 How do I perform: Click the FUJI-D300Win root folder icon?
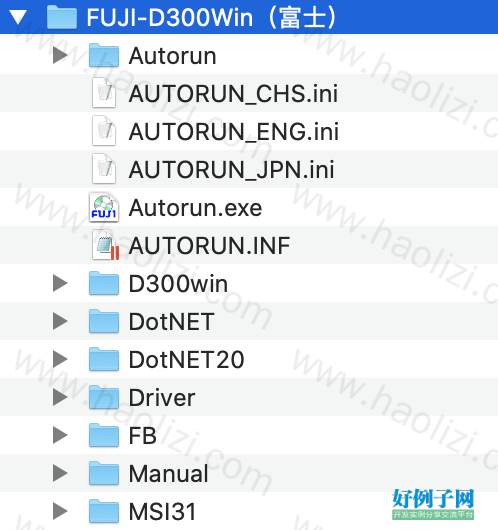(x=62, y=17)
